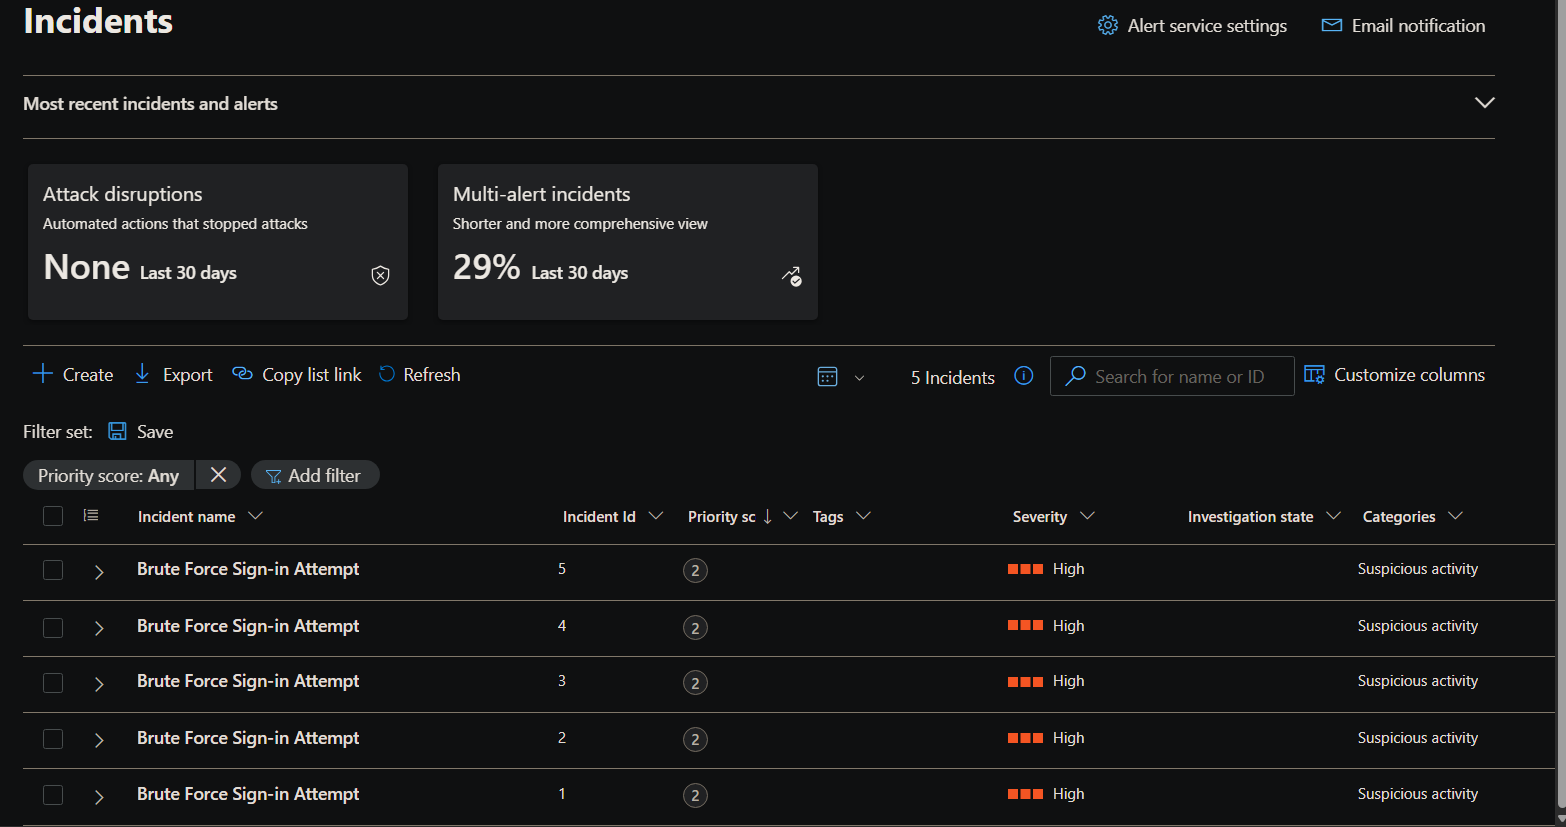
Task: Click the vertical scrollbar down arrow
Action: tap(1561, 818)
